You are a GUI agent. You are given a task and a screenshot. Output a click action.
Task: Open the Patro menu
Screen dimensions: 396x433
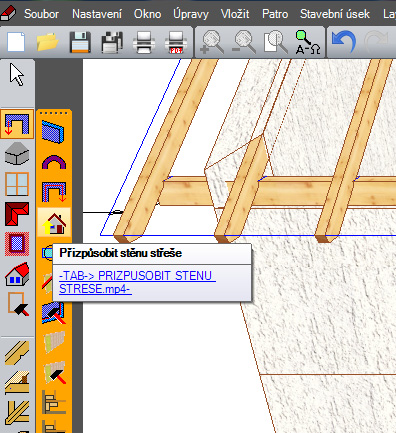tap(275, 14)
